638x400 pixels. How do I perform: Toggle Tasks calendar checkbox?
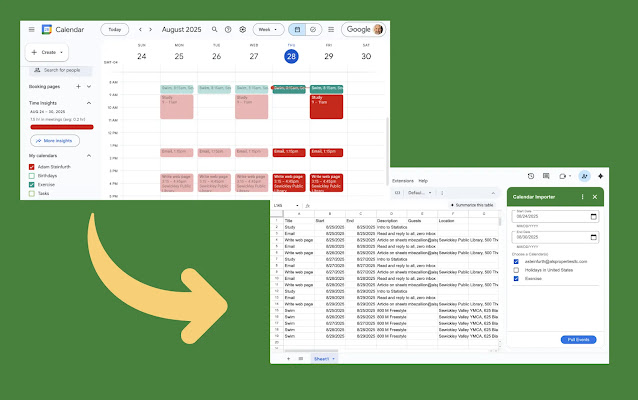click(32, 194)
